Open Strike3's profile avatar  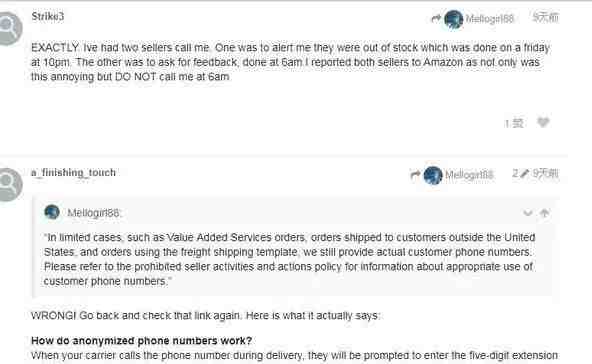(9, 28)
